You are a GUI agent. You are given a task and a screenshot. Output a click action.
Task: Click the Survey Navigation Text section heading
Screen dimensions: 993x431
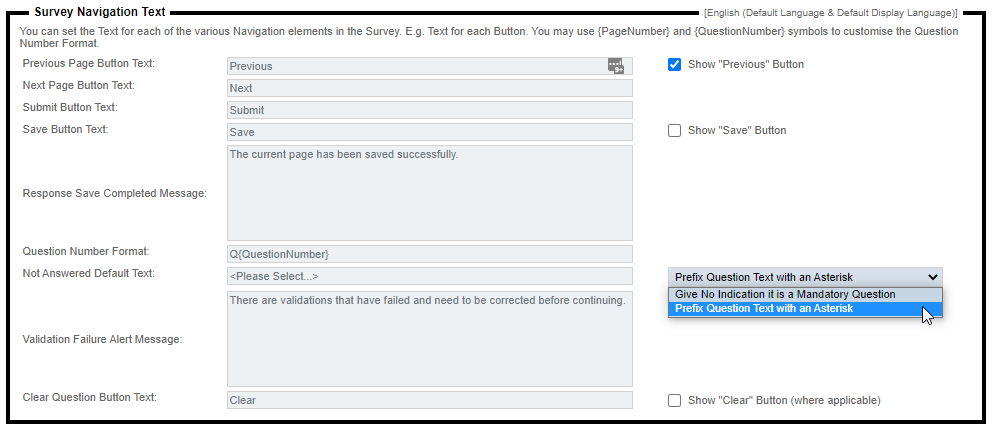pyautogui.click(x=100, y=13)
